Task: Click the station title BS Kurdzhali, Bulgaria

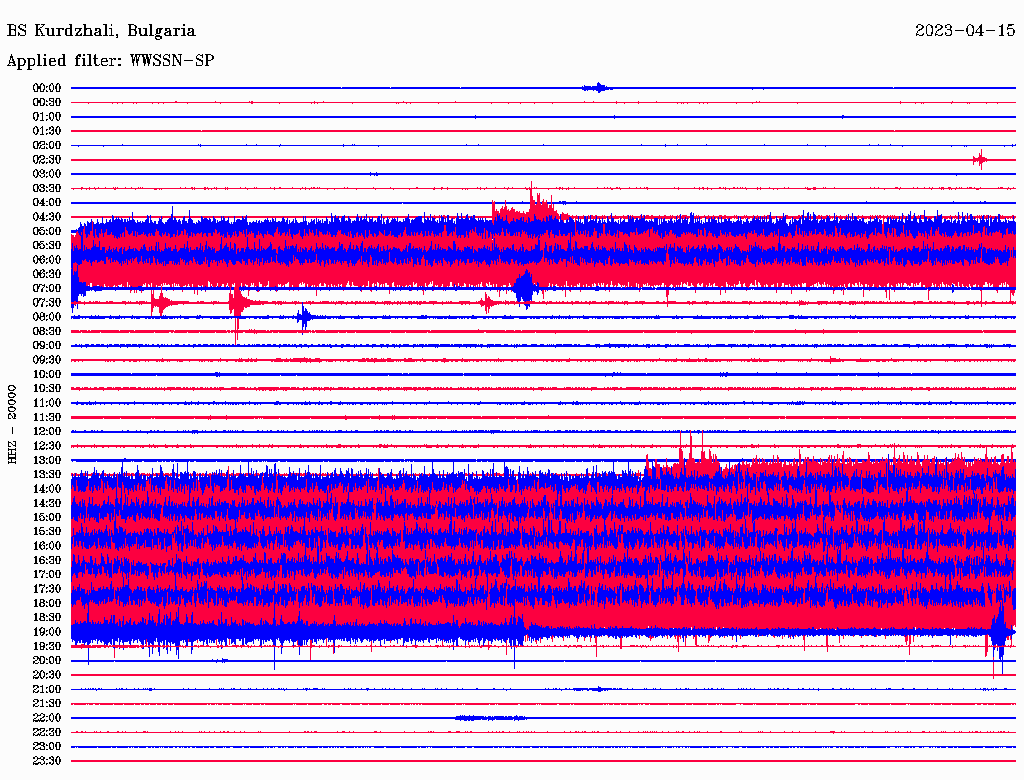Action: (101, 31)
